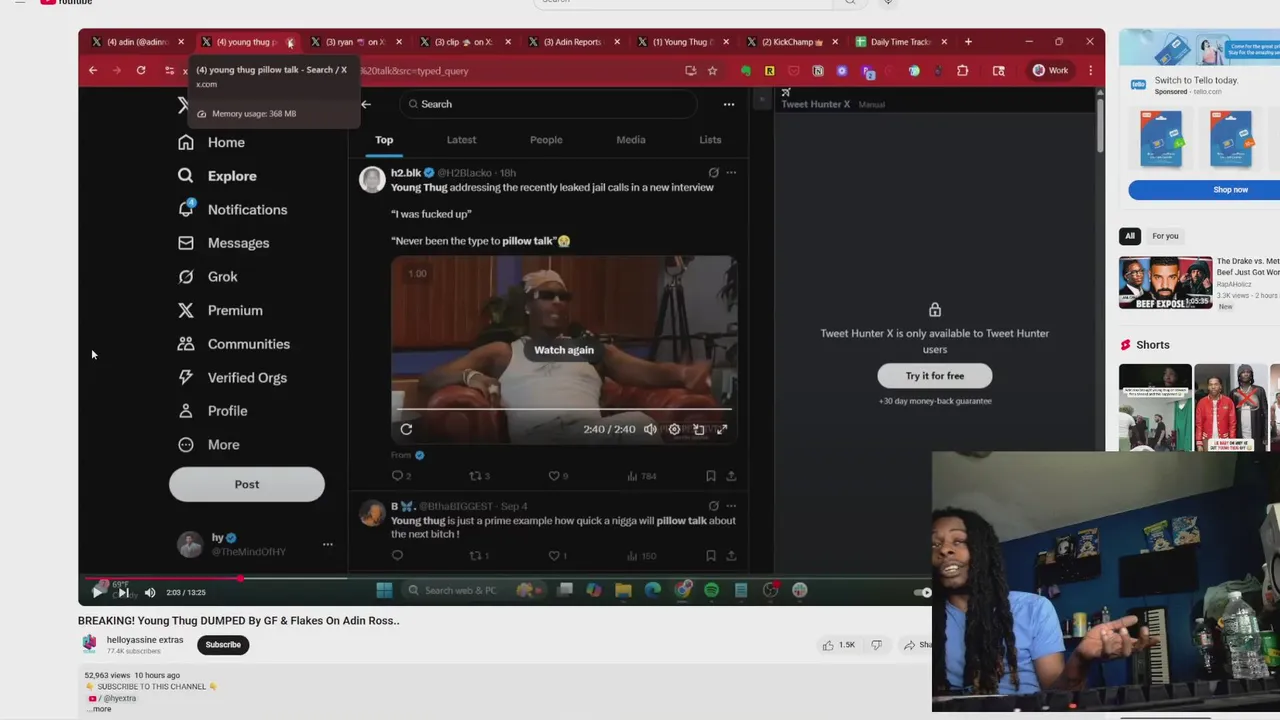Click the h2.blk profile avatar
The width and height of the screenshot is (1280, 720).
pyautogui.click(x=372, y=179)
